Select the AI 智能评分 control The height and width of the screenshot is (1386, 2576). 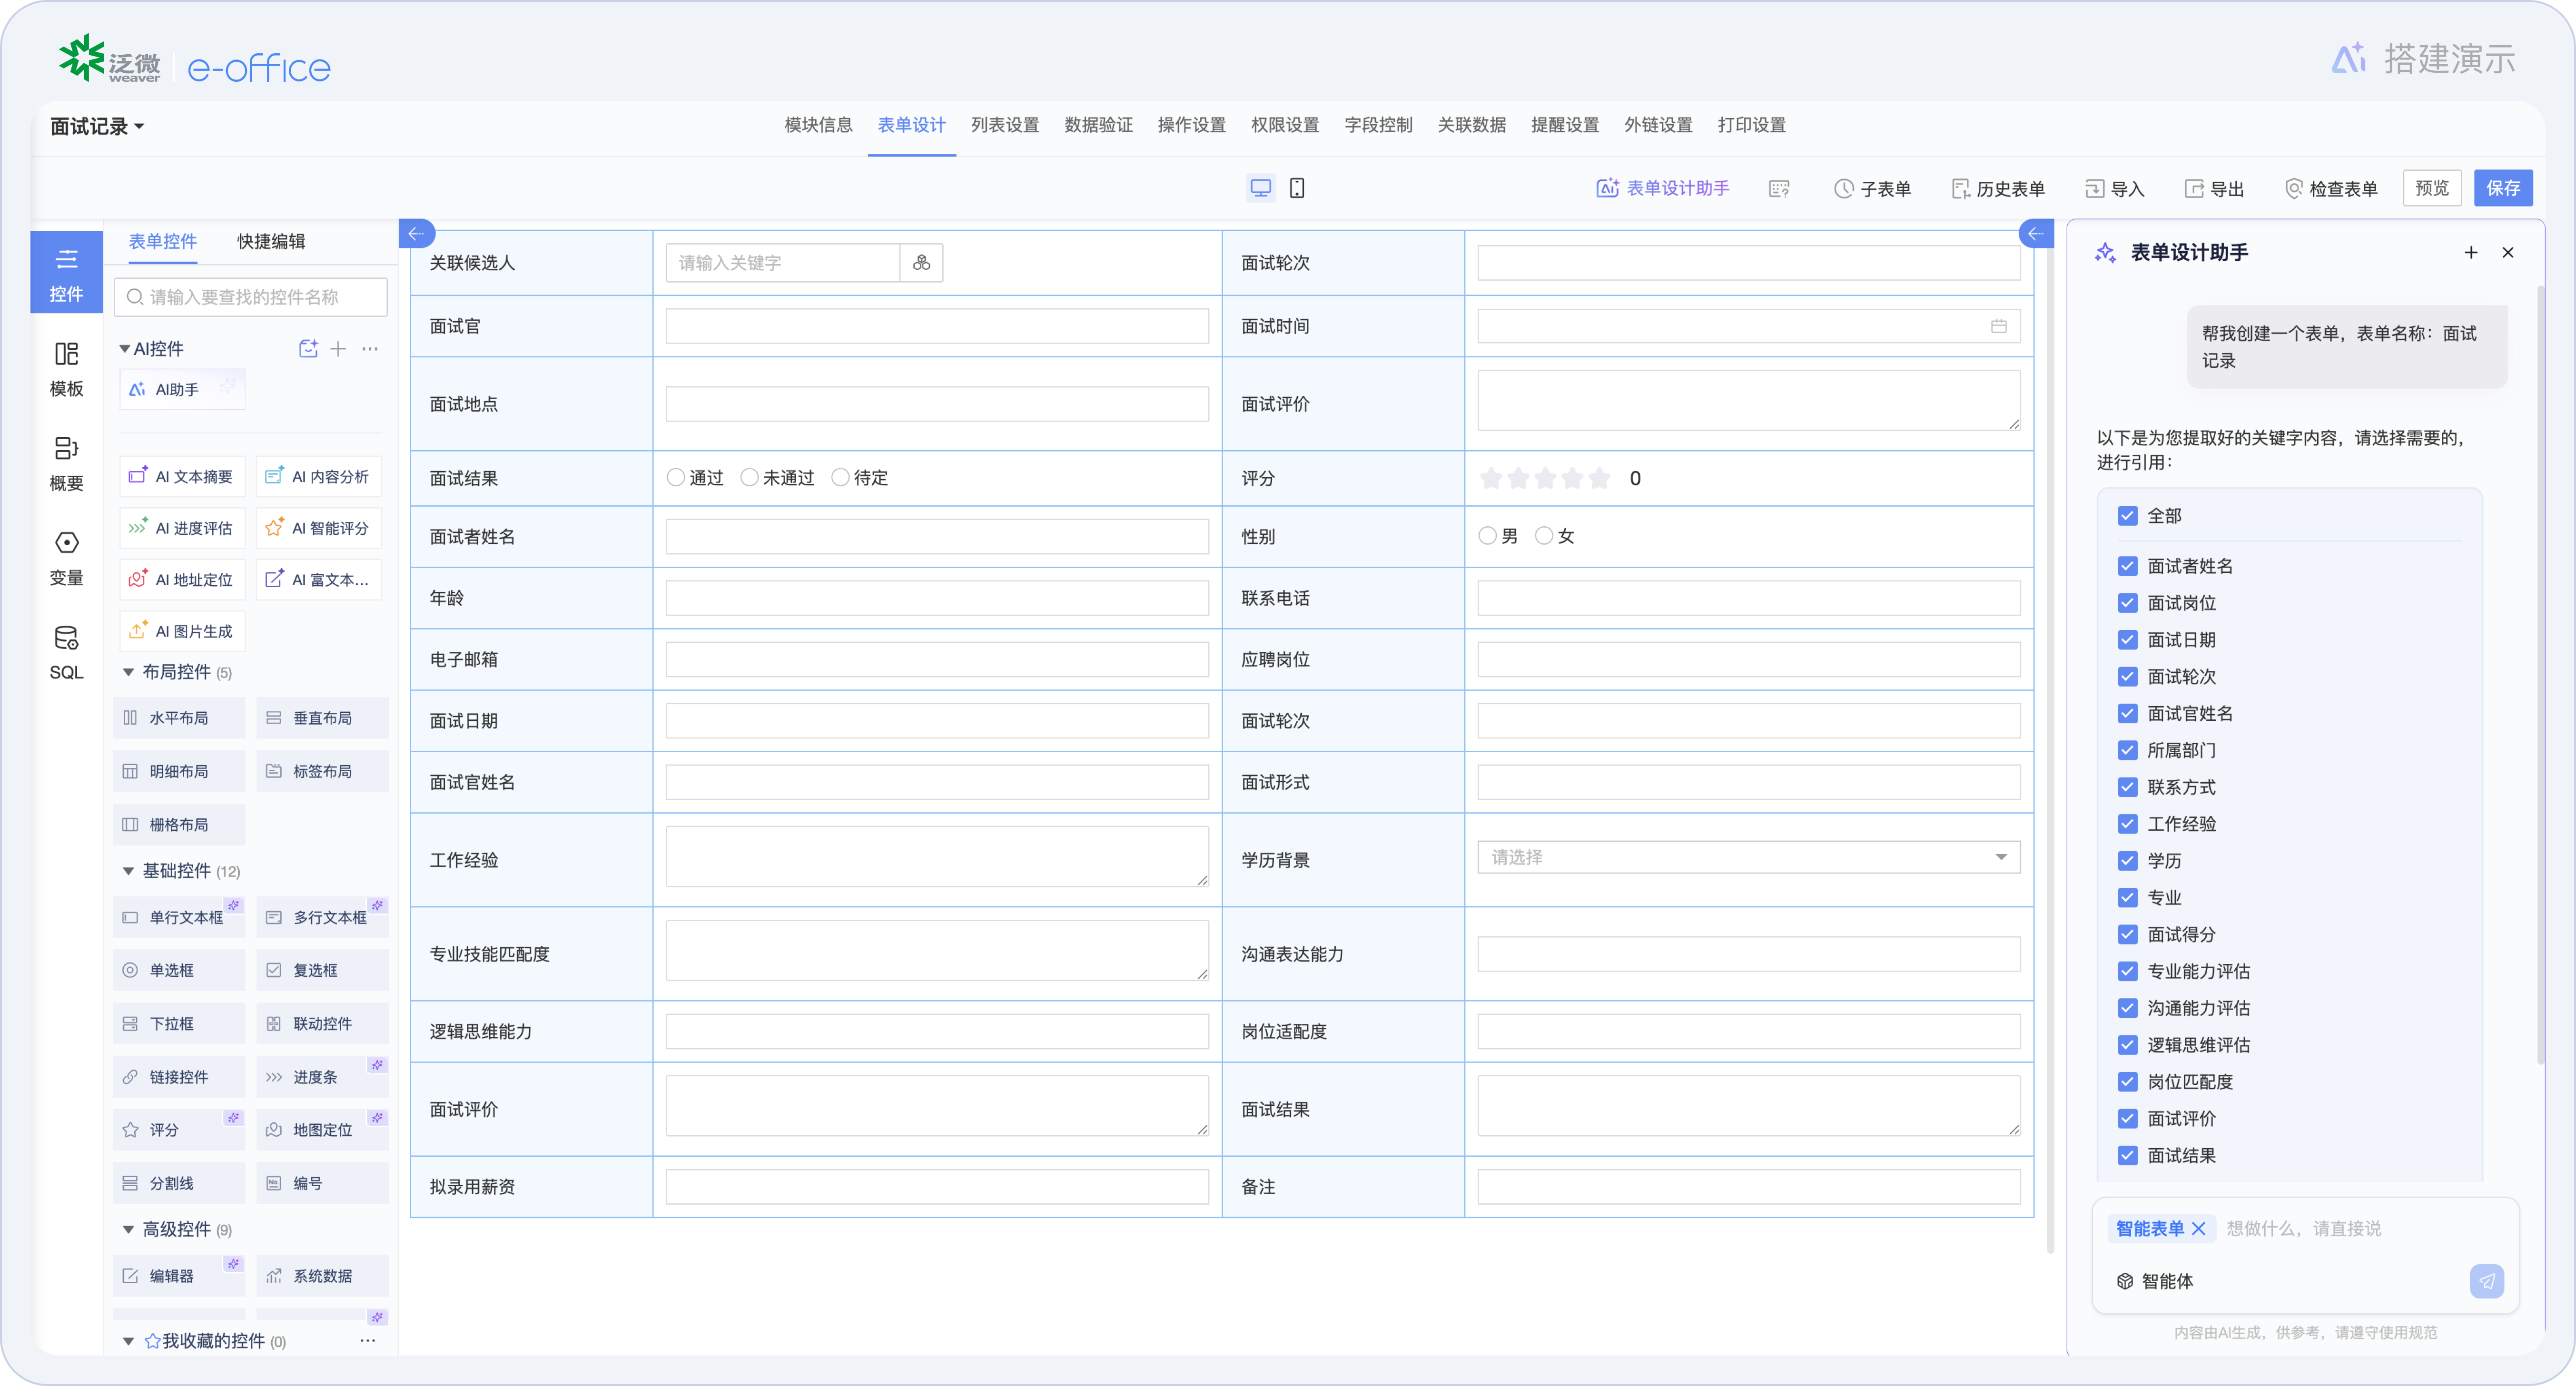click(319, 528)
